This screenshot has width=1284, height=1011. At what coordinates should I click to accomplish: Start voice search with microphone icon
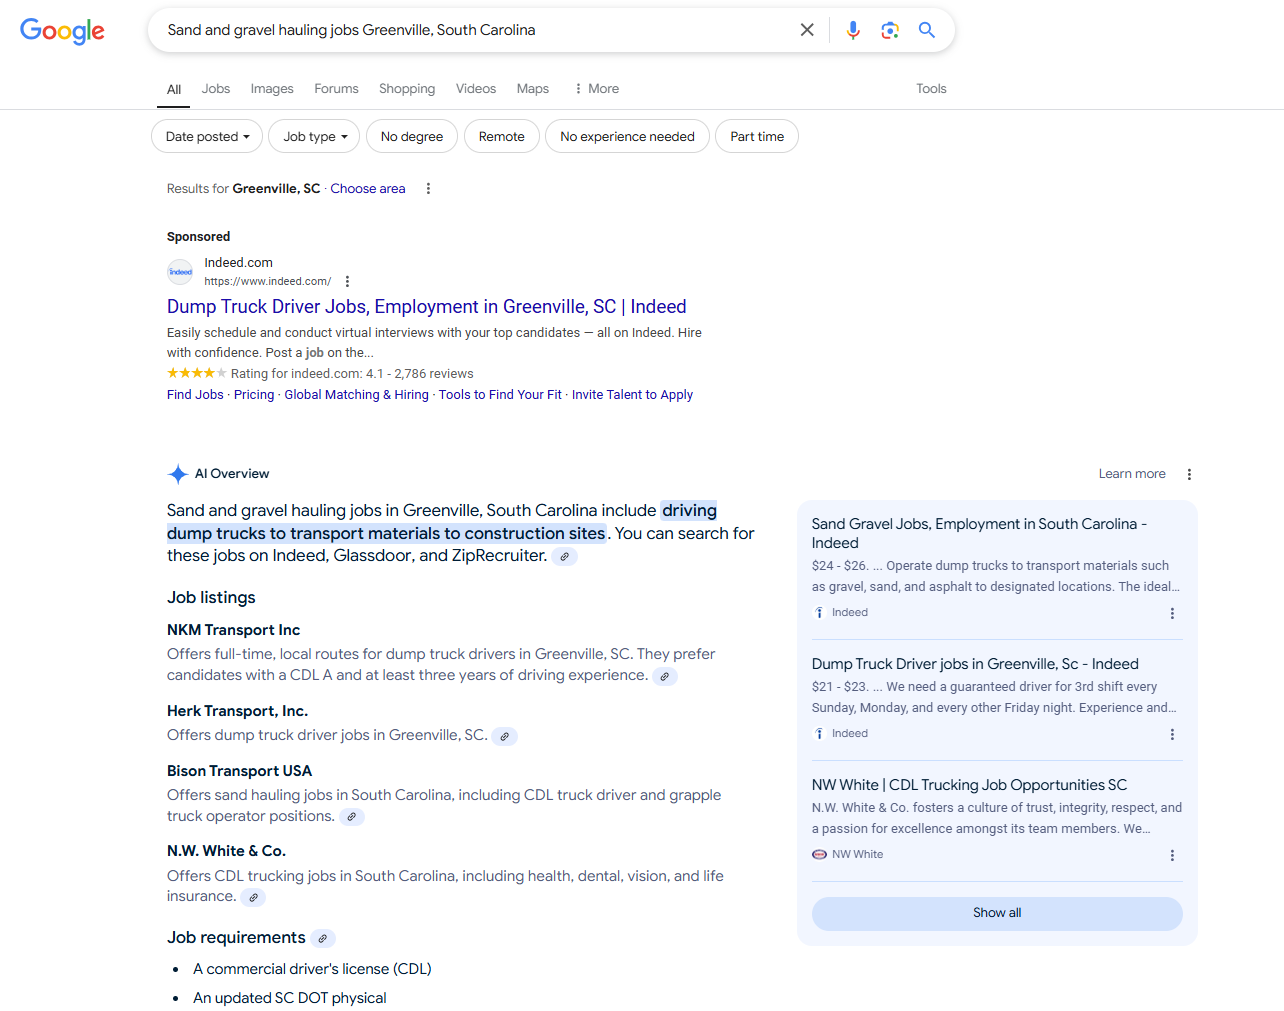coord(853,30)
